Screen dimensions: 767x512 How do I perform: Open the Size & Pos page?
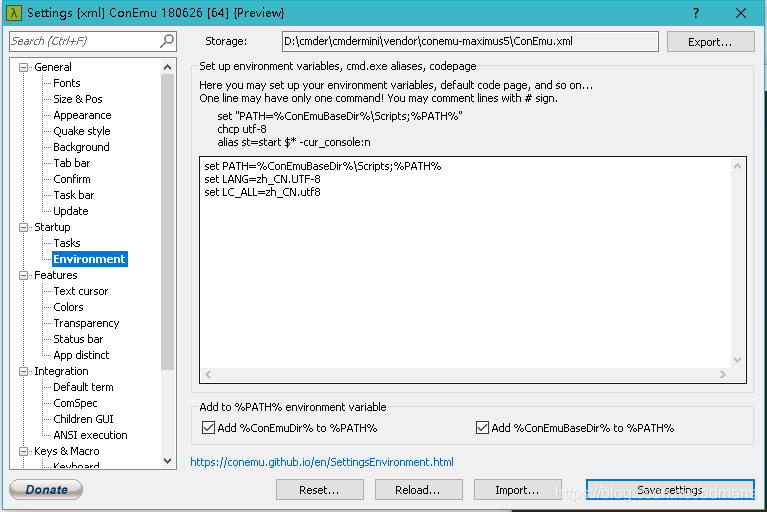[78, 99]
